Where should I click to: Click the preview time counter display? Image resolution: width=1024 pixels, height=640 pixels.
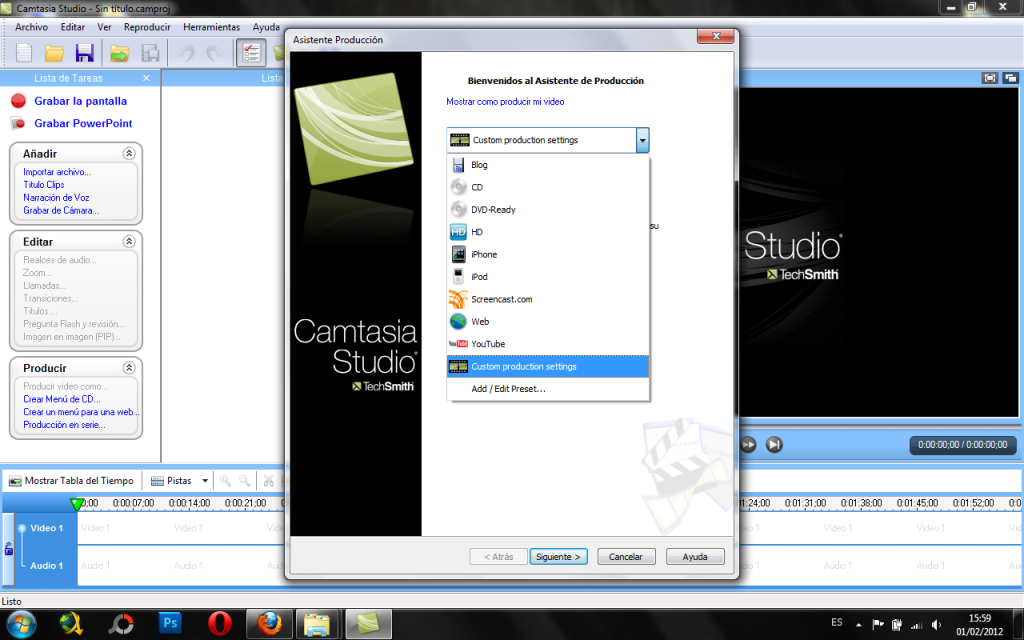963,445
